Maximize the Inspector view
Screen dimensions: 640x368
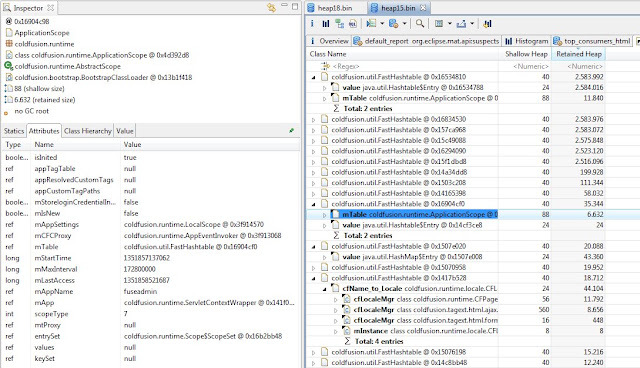[x=295, y=7]
